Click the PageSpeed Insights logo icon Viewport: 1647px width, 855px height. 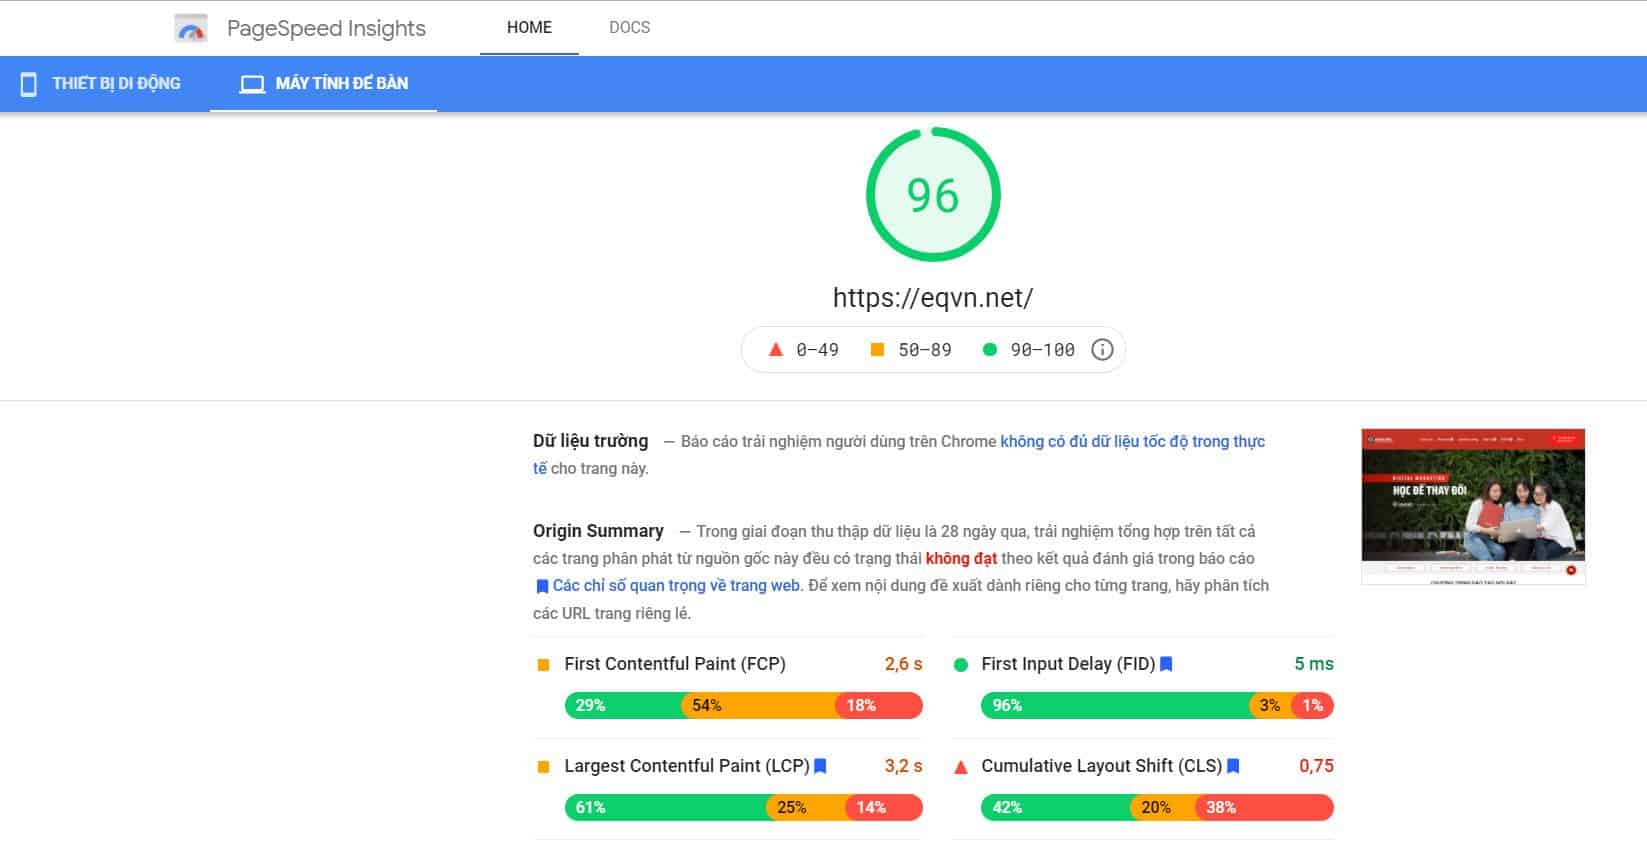pyautogui.click(x=191, y=29)
